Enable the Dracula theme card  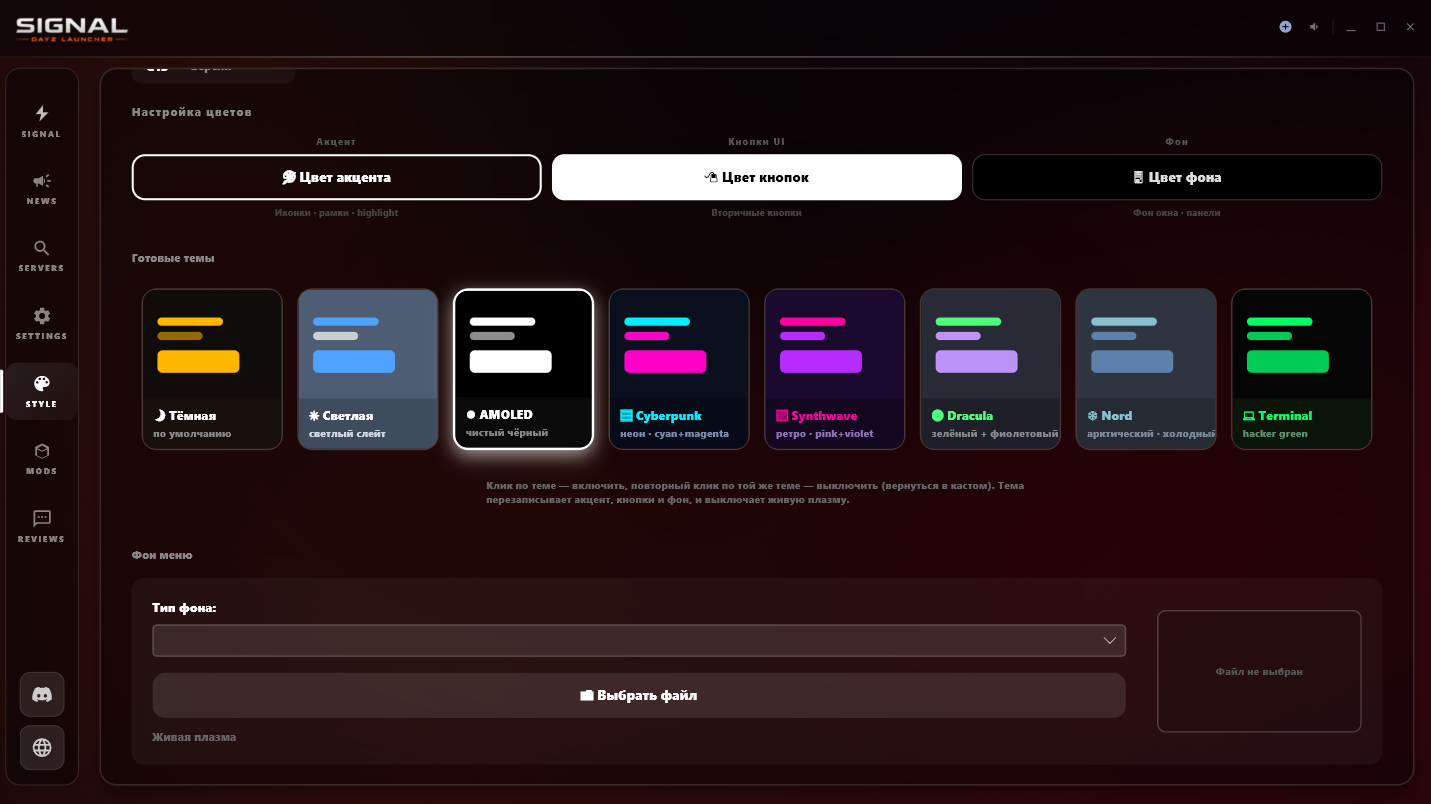[x=990, y=369]
